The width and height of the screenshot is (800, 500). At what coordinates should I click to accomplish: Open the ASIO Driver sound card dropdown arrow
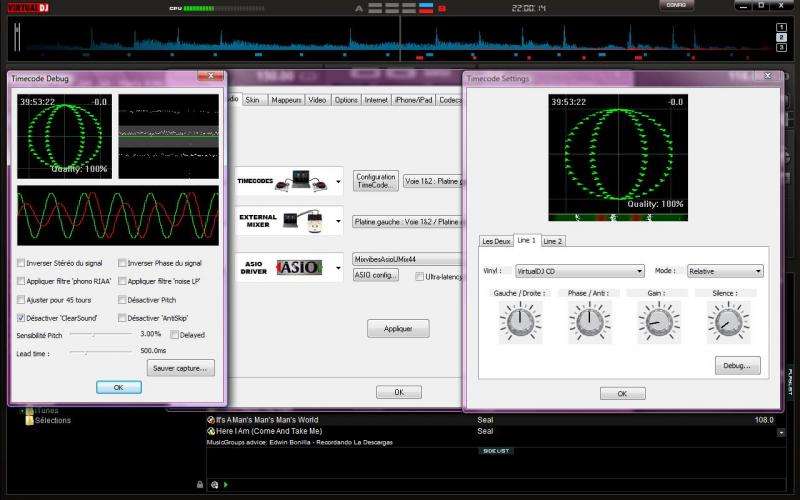338,268
